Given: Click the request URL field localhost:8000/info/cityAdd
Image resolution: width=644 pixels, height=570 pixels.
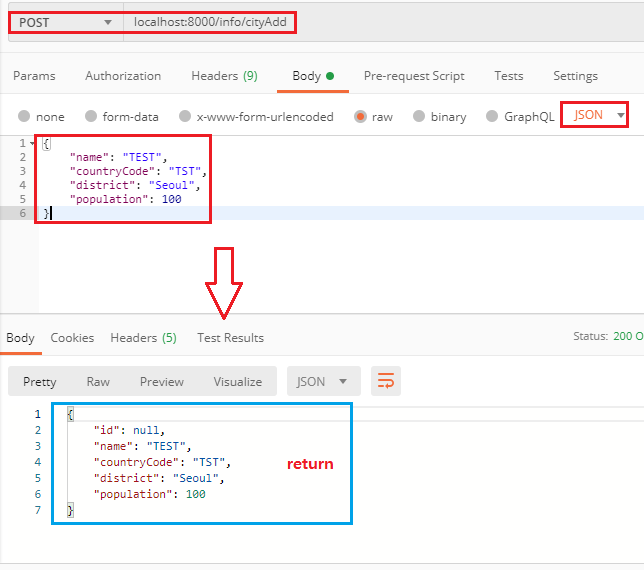Looking at the screenshot, I should pos(210,22).
